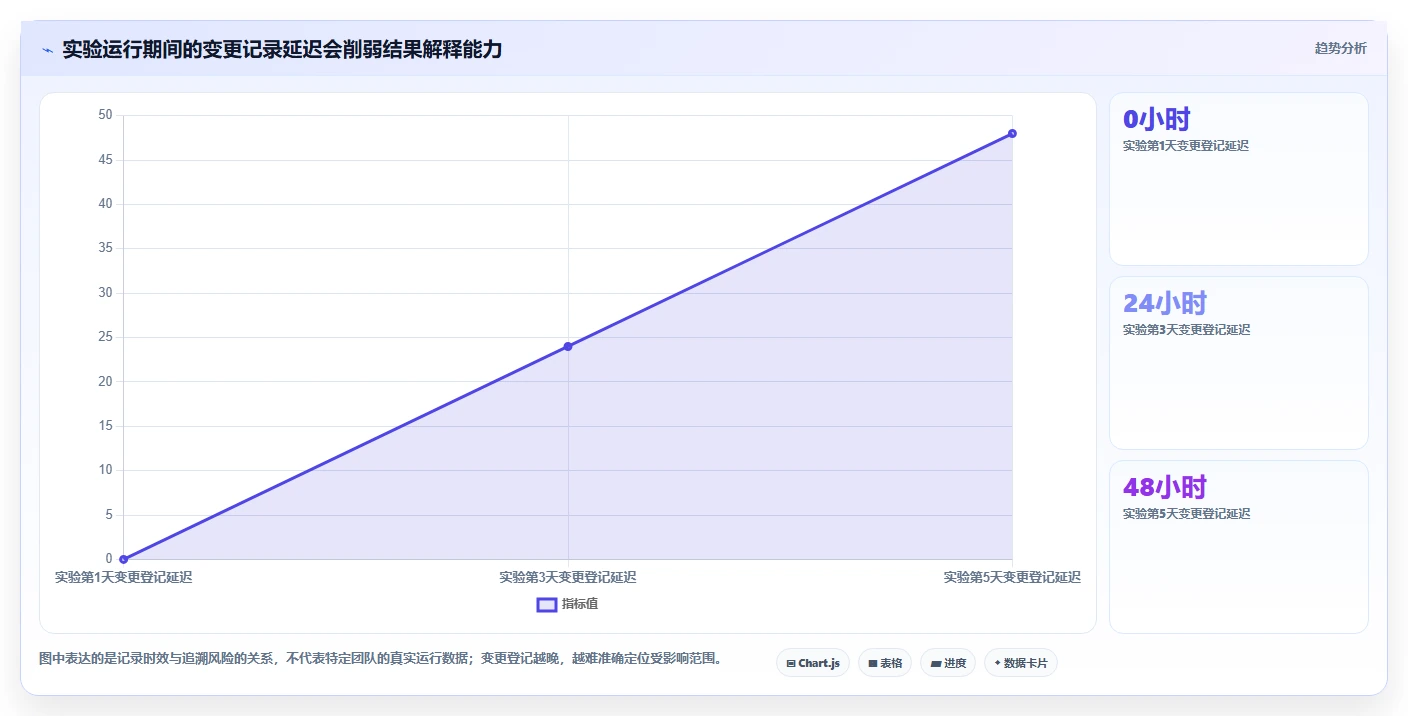Click the 指标值 legend color box
Screen dimensions: 1408x716
[547, 604]
